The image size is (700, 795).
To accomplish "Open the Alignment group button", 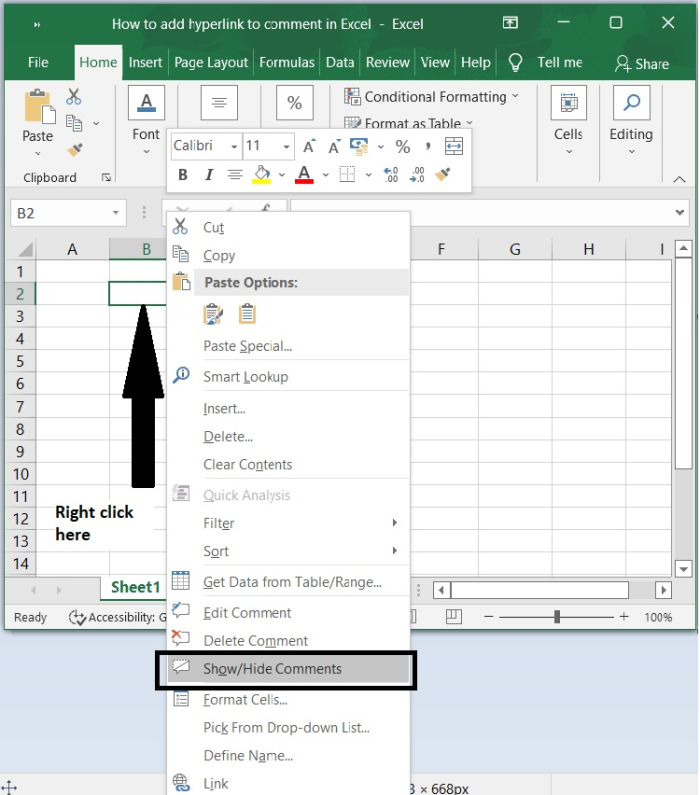I will pos(219,102).
